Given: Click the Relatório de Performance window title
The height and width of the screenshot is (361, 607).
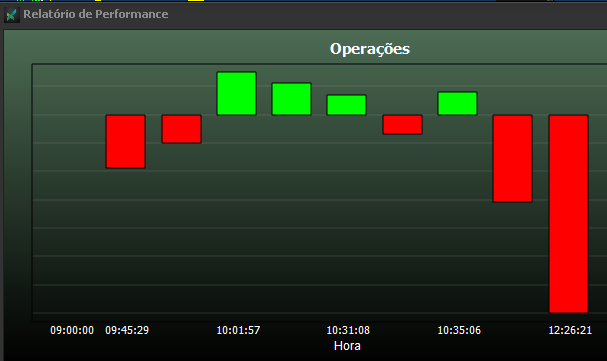Looking at the screenshot, I should [x=96, y=14].
